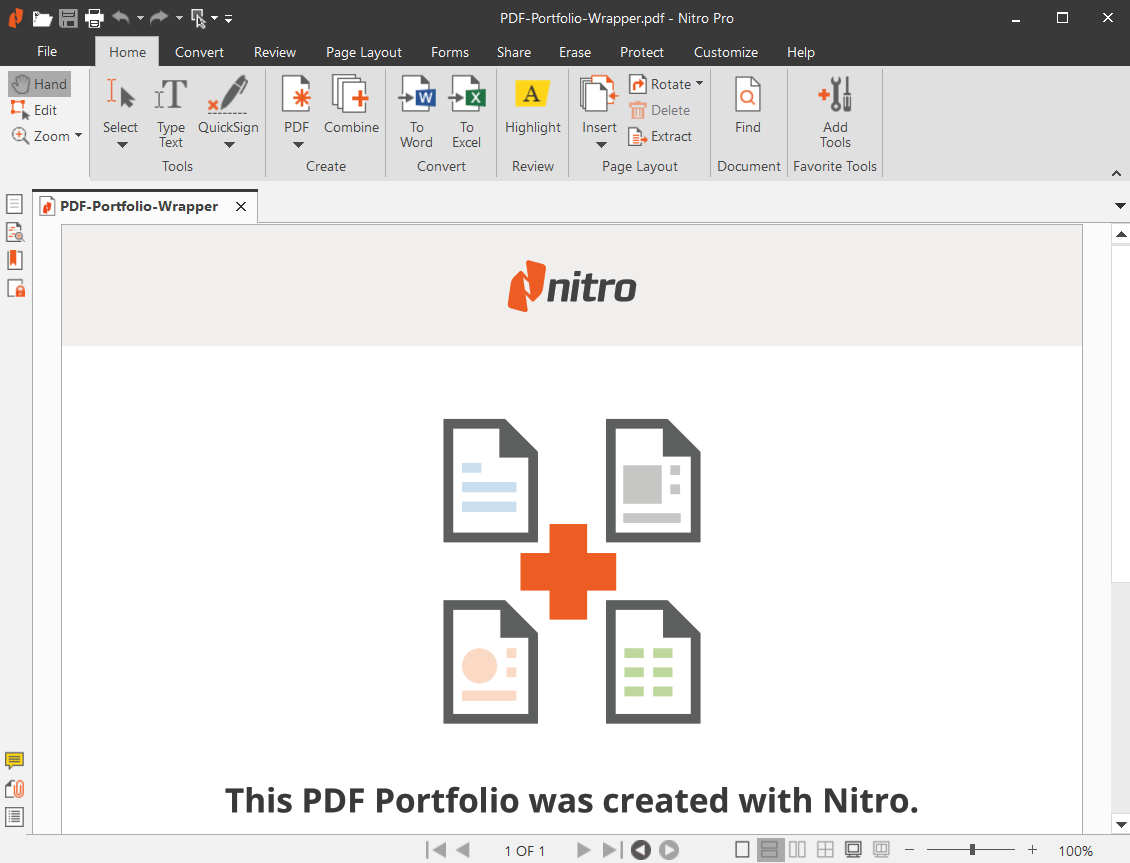Expand the Insert dropdown arrow
Viewport: 1130px width, 863px height.
[601, 145]
